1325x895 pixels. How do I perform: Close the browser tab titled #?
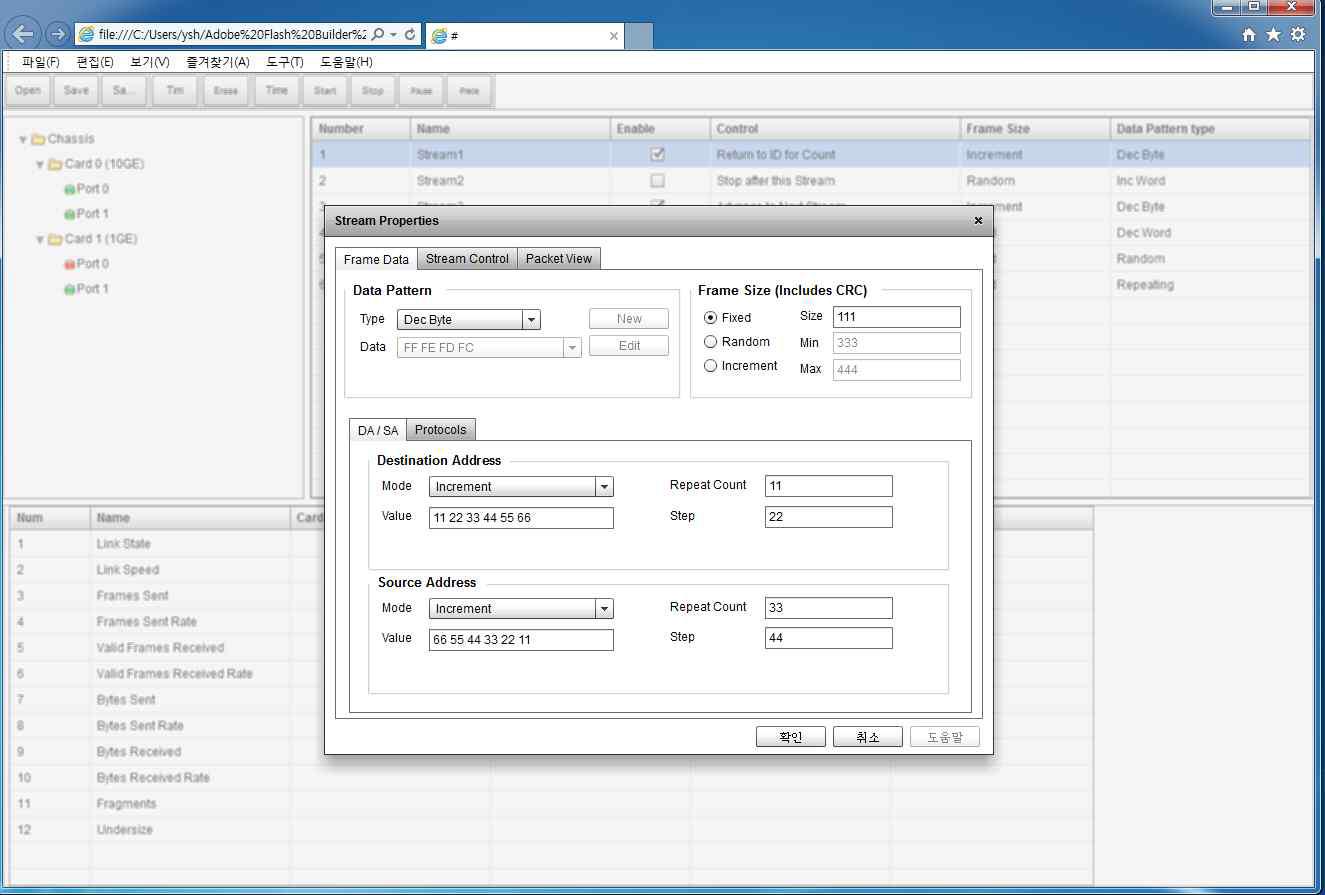click(614, 36)
